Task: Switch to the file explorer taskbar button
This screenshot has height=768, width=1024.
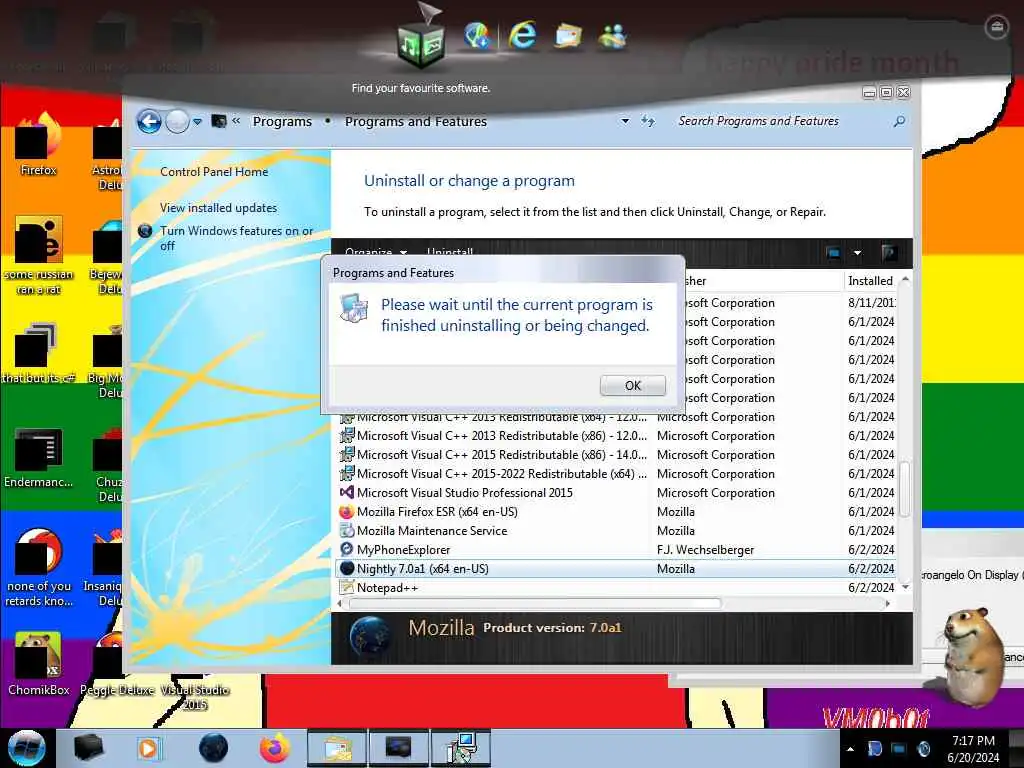Action: tap(336, 748)
